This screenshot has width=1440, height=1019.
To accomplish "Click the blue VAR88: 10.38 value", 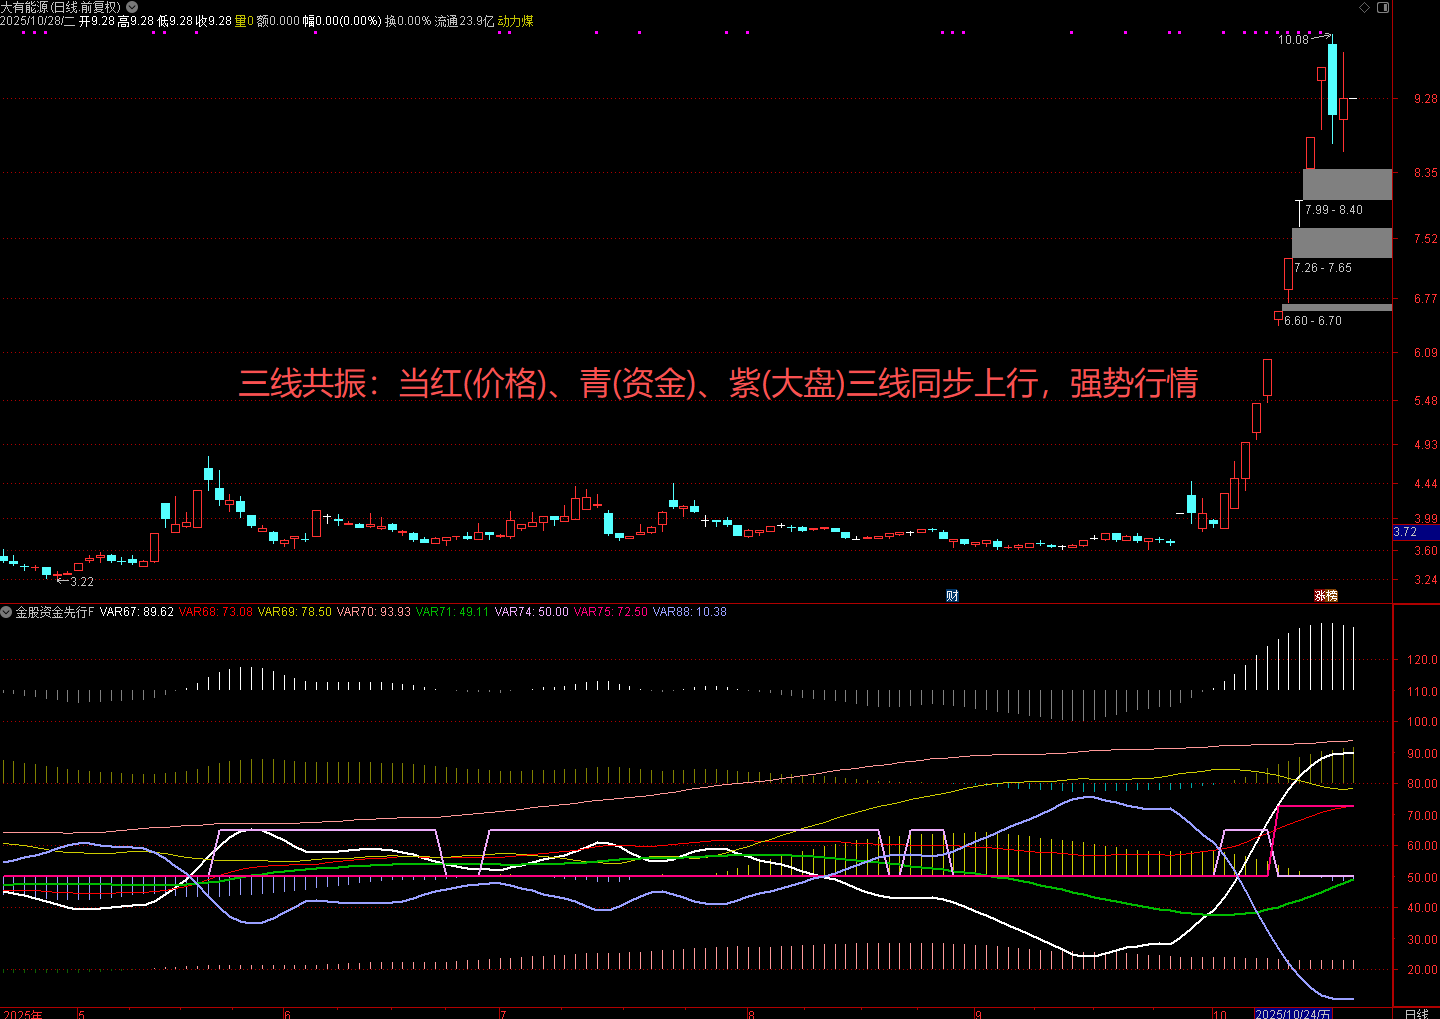I will [690, 612].
